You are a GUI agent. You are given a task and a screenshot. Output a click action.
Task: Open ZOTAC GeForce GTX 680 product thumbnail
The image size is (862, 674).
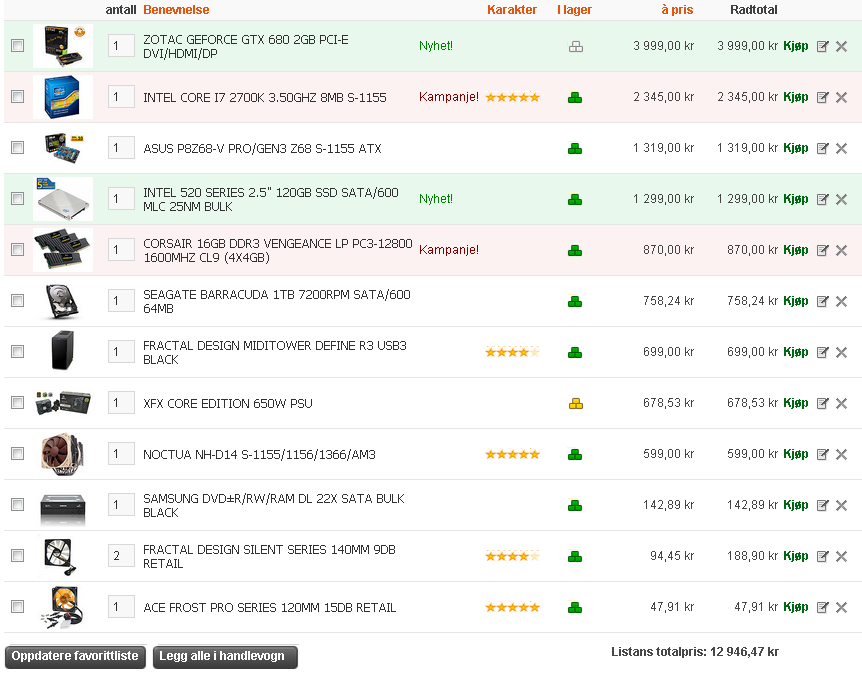(x=63, y=46)
